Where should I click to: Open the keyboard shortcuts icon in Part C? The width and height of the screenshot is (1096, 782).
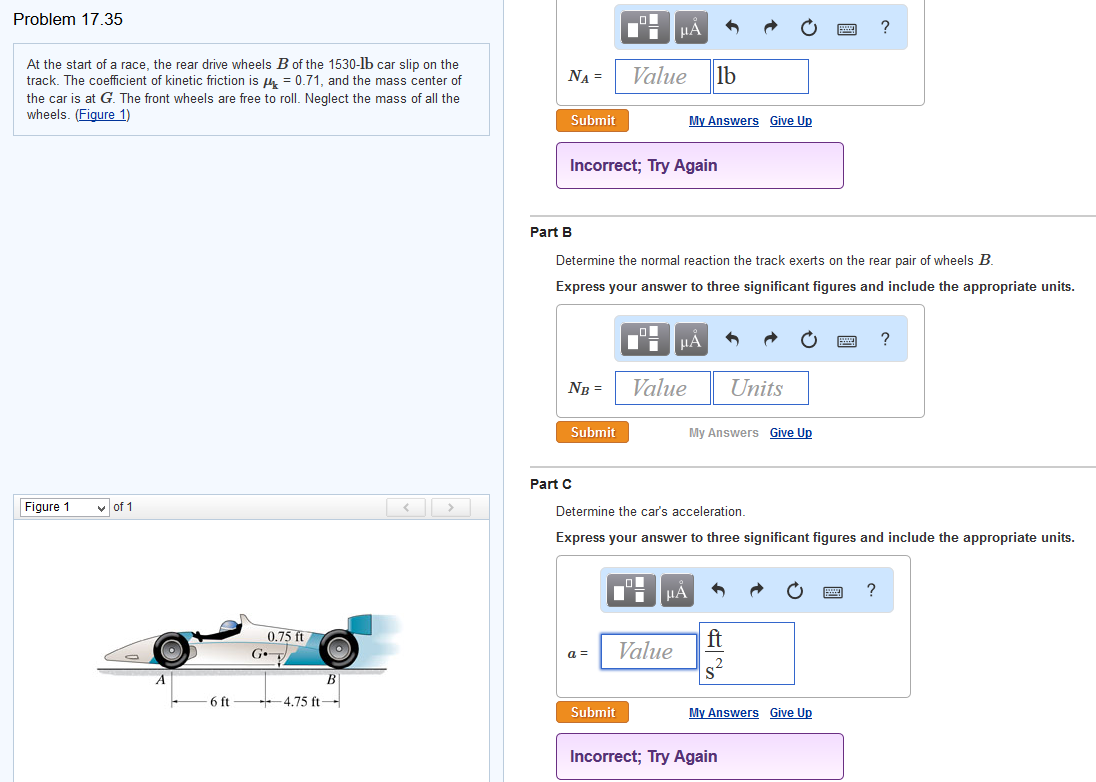833,590
